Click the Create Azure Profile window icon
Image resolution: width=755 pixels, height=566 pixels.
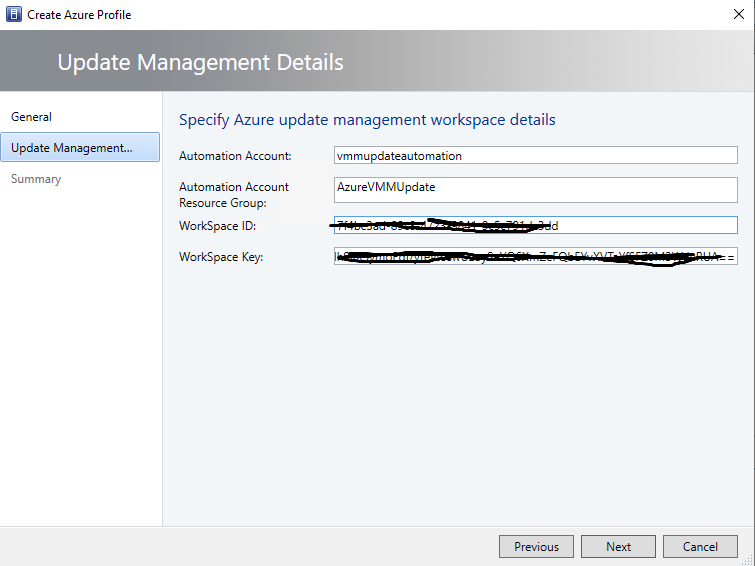coord(13,14)
